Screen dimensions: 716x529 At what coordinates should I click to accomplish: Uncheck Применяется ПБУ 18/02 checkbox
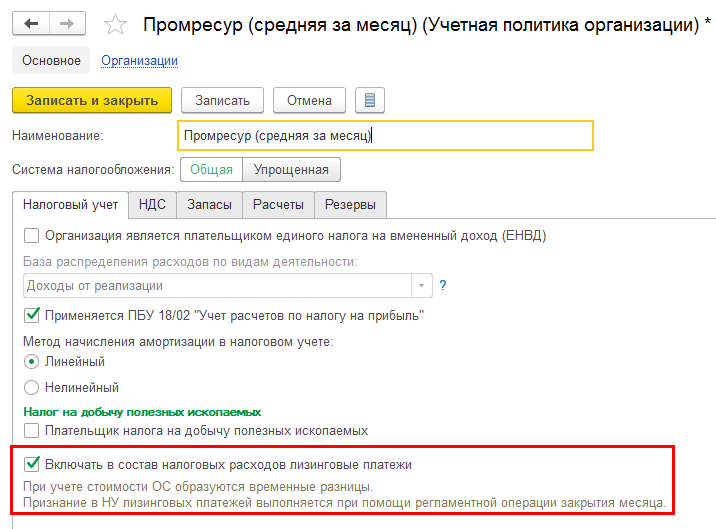(32, 315)
